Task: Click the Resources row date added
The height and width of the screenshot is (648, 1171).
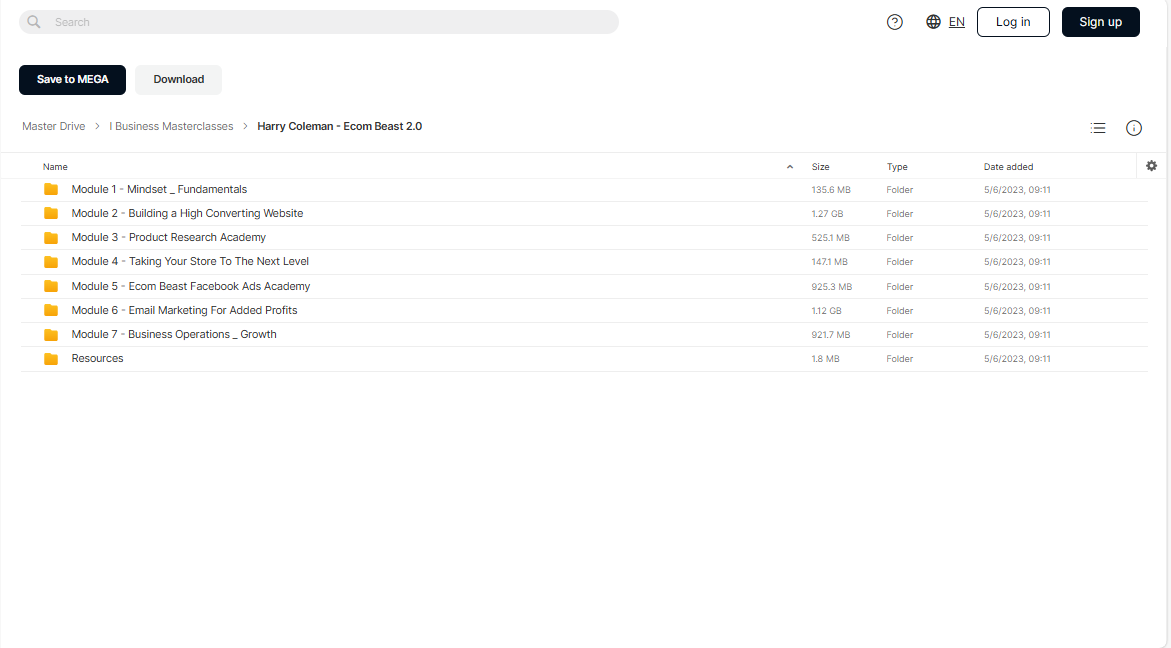Action: pyautogui.click(x=1017, y=359)
